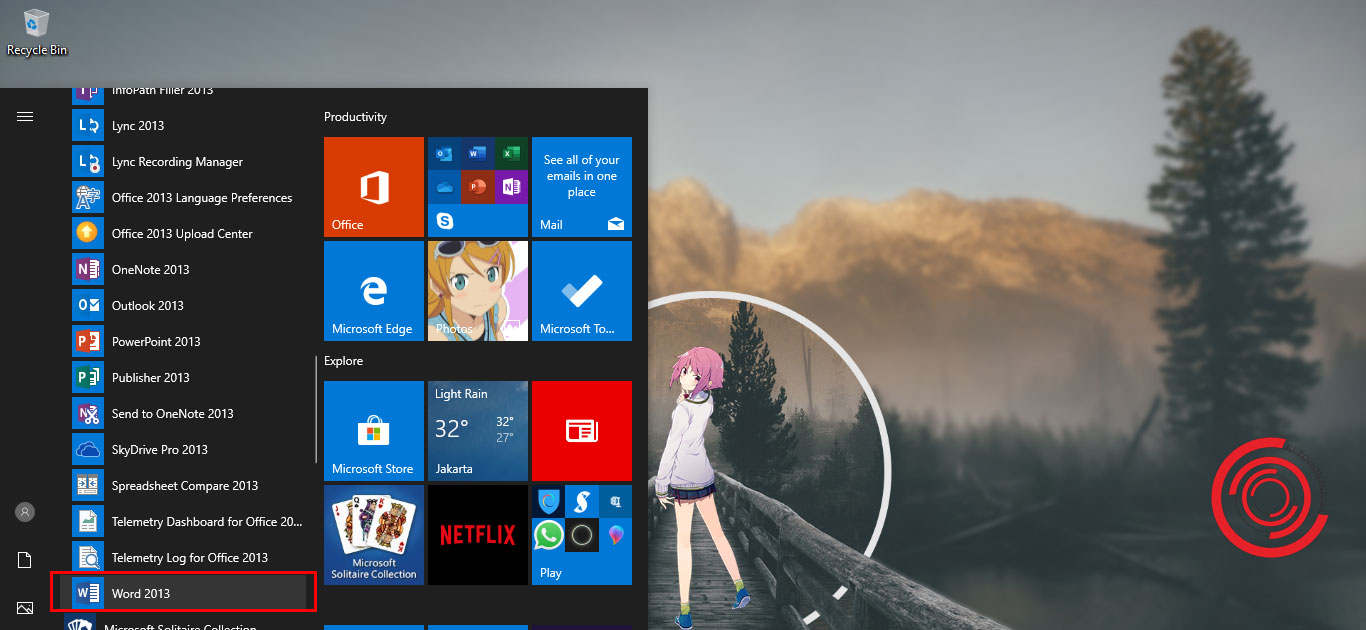The height and width of the screenshot is (630, 1366).
Task: Open the WhatsApp-labeled Play tile
Action: 581,535
